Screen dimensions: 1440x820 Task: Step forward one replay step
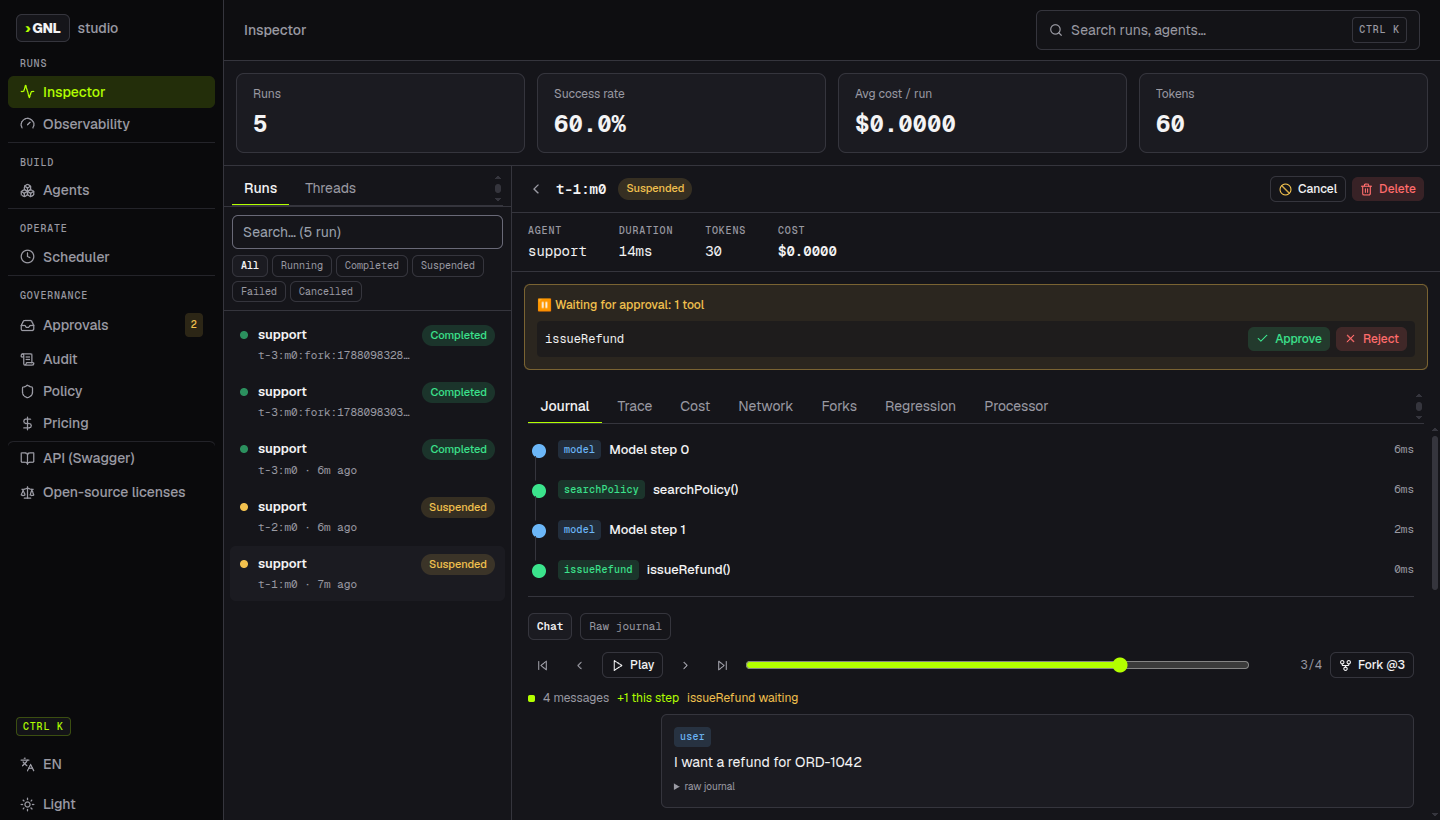pyautogui.click(x=685, y=665)
